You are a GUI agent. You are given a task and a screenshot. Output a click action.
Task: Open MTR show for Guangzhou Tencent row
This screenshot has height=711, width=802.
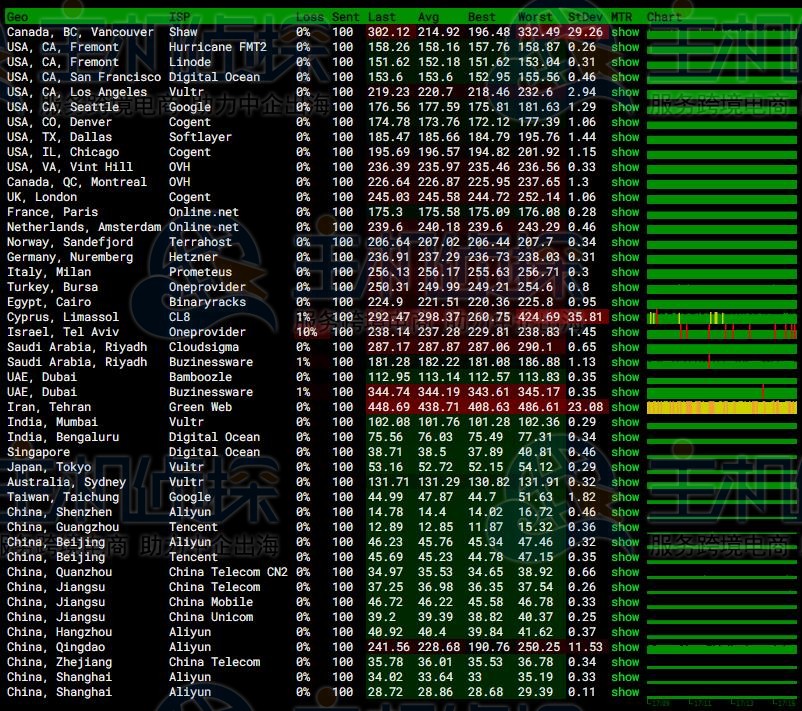625,527
